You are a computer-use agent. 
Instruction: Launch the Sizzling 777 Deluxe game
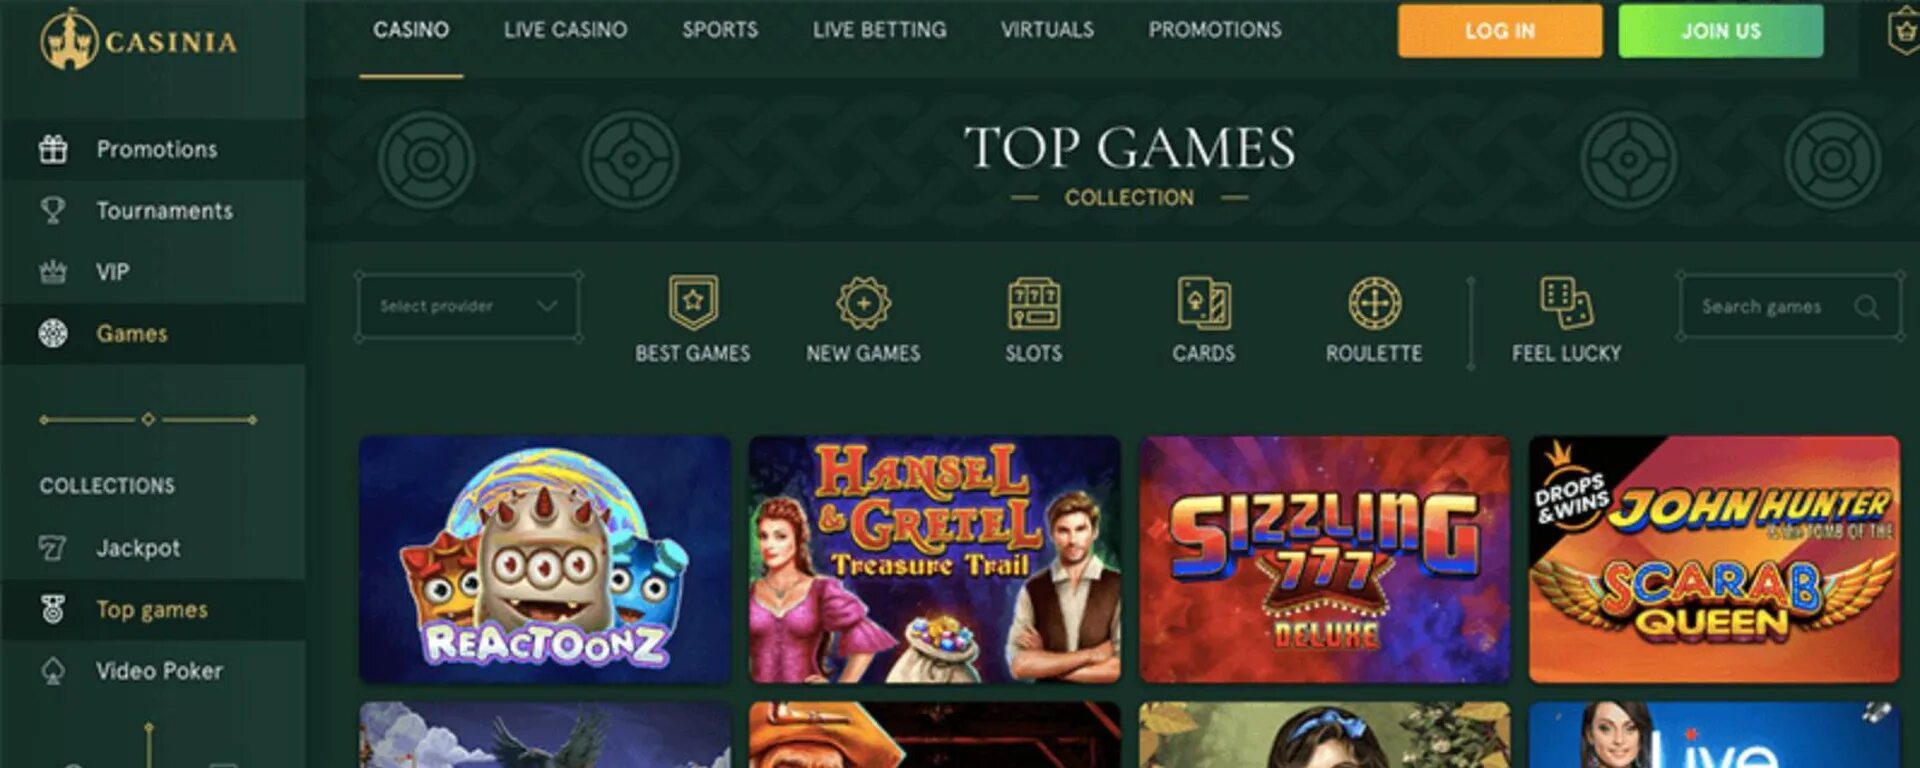[x=1324, y=559]
